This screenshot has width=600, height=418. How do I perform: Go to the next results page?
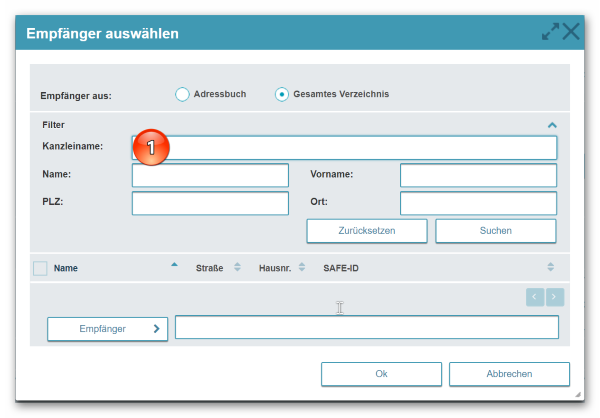[x=555, y=297]
